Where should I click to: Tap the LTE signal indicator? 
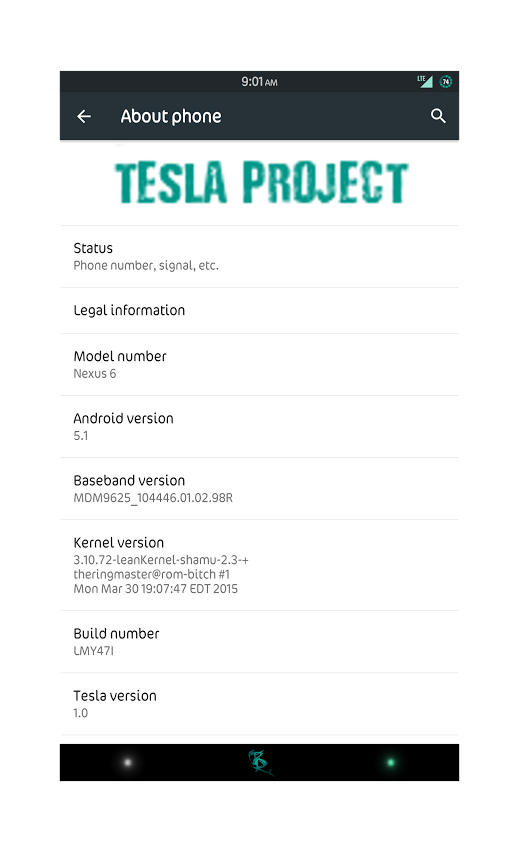pos(425,82)
